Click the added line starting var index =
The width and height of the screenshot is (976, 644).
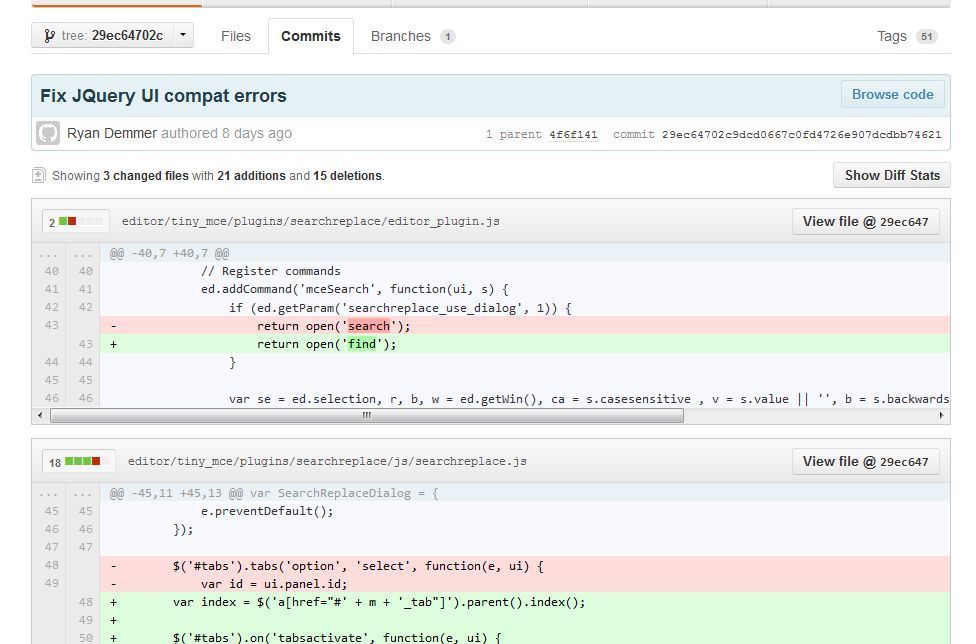525,602
